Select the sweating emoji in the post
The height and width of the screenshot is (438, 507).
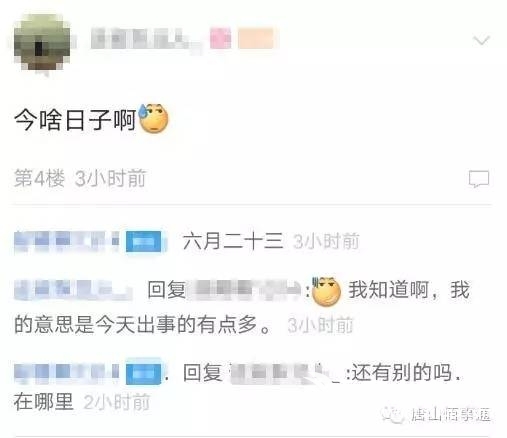point(153,119)
